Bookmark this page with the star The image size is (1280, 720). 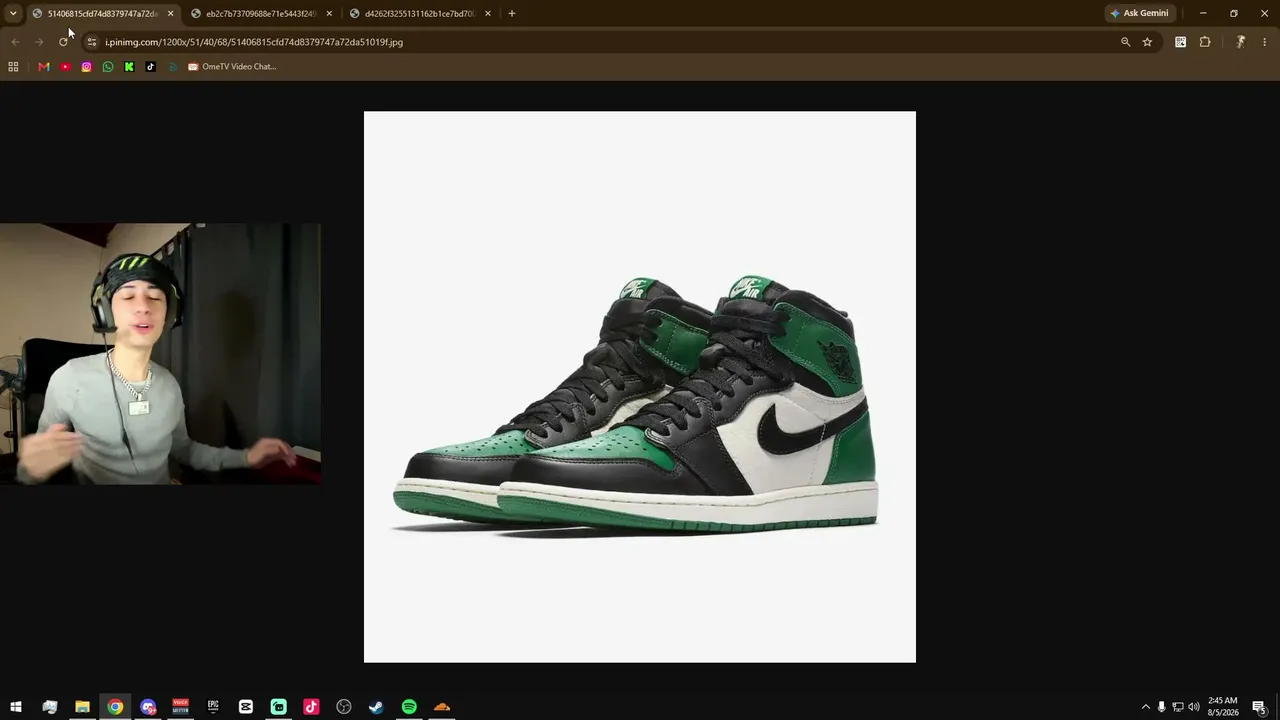[1147, 42]
